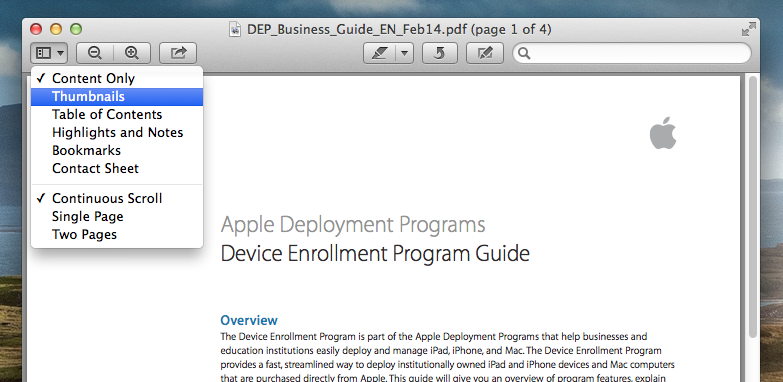
Task: Select Bookmarks in the view menu
Action: pyautogui.click(x=117, y=150)
